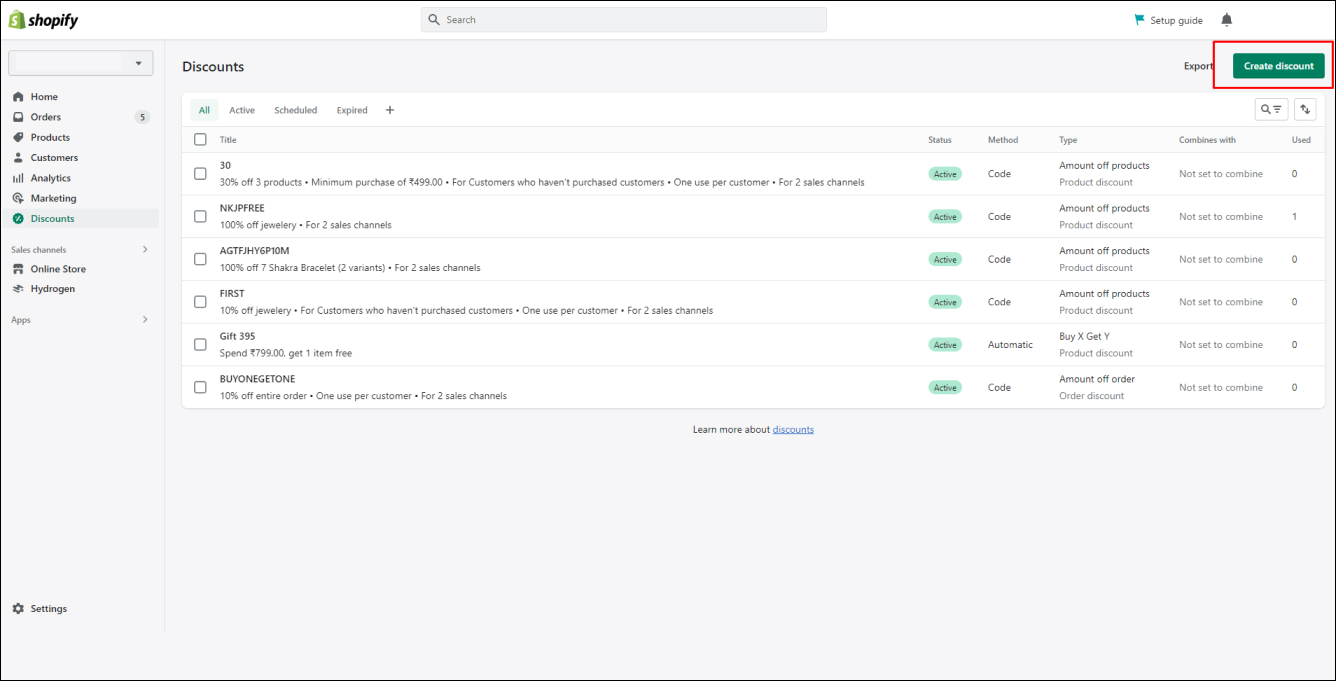
Task: Click the Discounts badge icon
Action: (18, 218)
